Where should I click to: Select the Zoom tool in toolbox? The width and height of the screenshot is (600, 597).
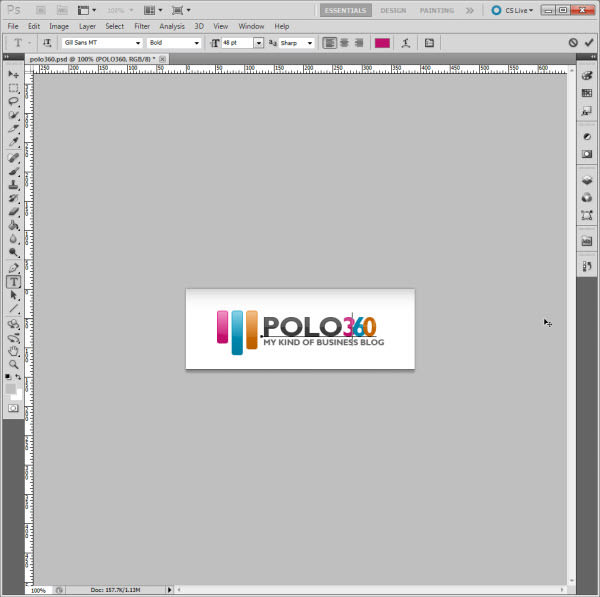(x=13, y=364)
